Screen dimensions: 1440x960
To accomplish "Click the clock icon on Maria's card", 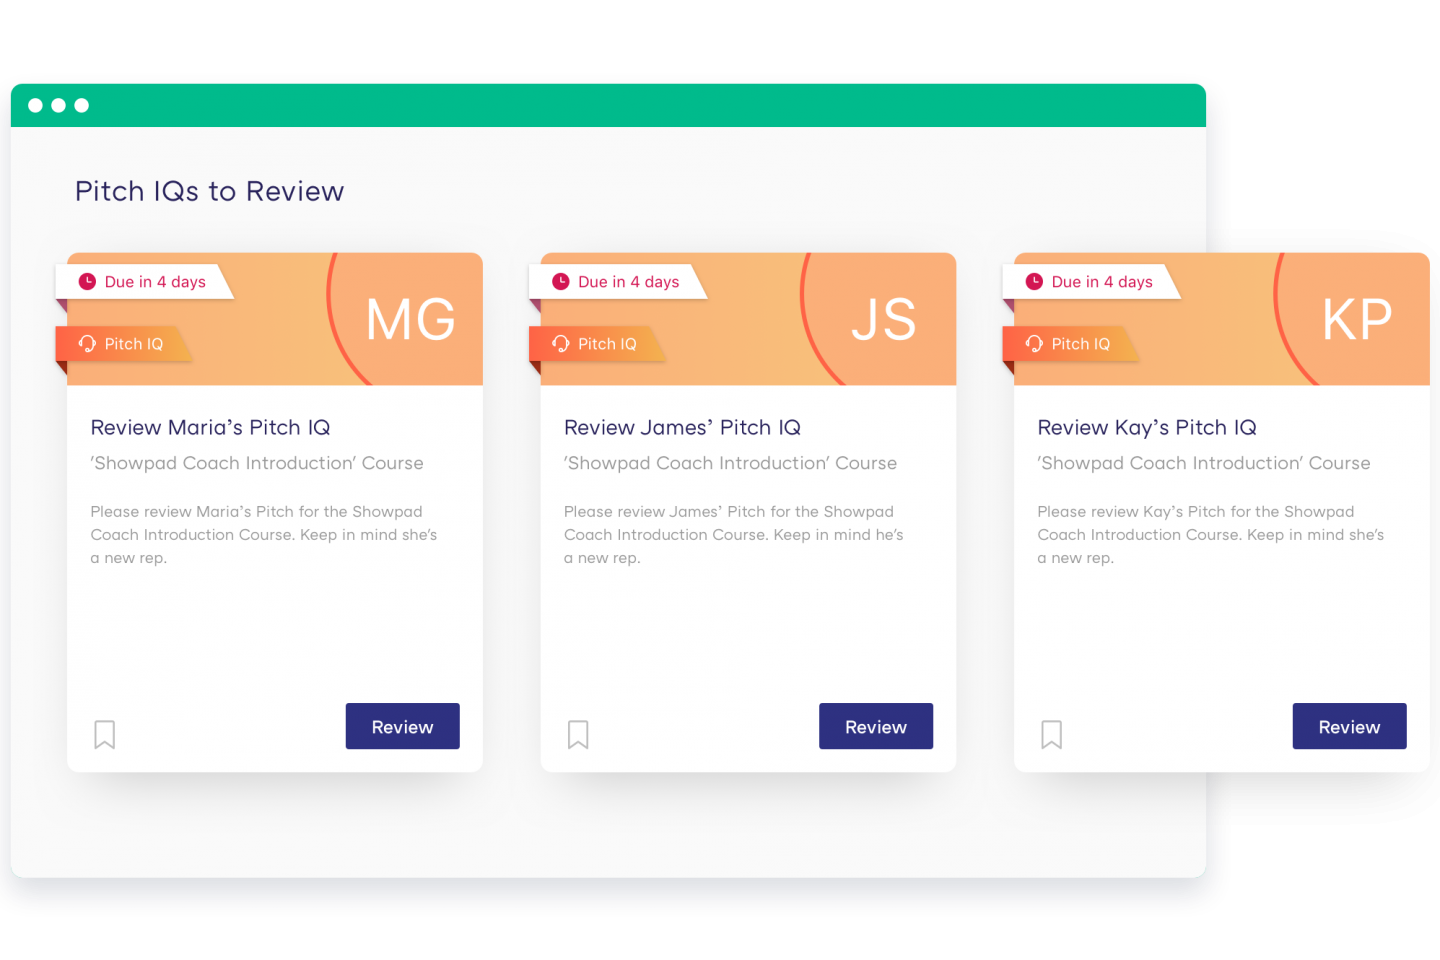I will point(87,282).
